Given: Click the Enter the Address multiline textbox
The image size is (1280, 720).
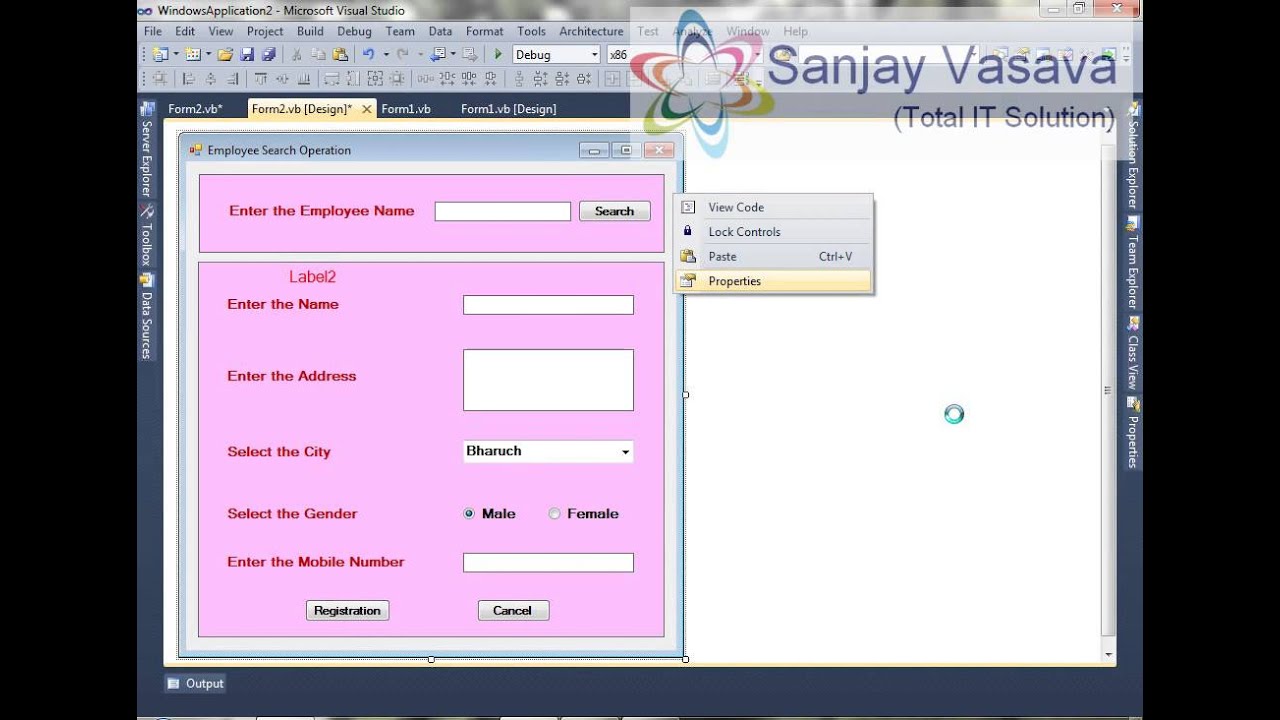Looking at the screenshot, I should (548, 380).
